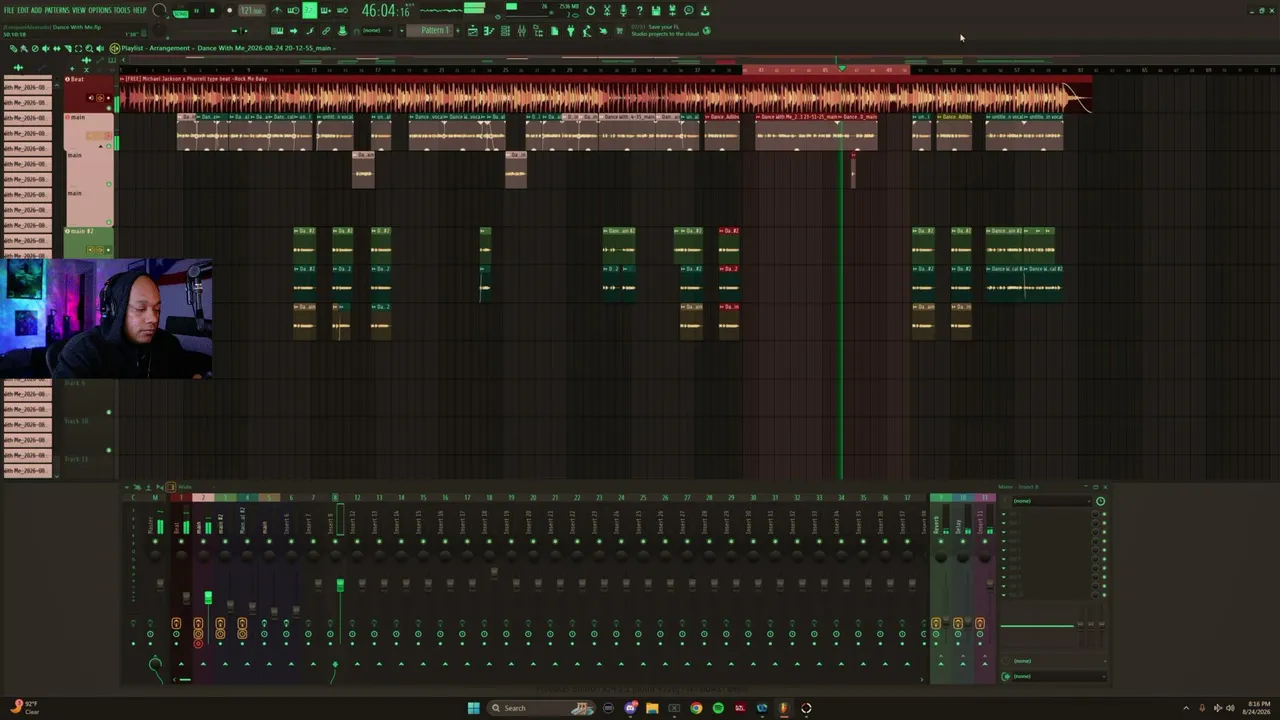
Task: Select the Insert 8 mixer track
Action: [x=335, y=525]
